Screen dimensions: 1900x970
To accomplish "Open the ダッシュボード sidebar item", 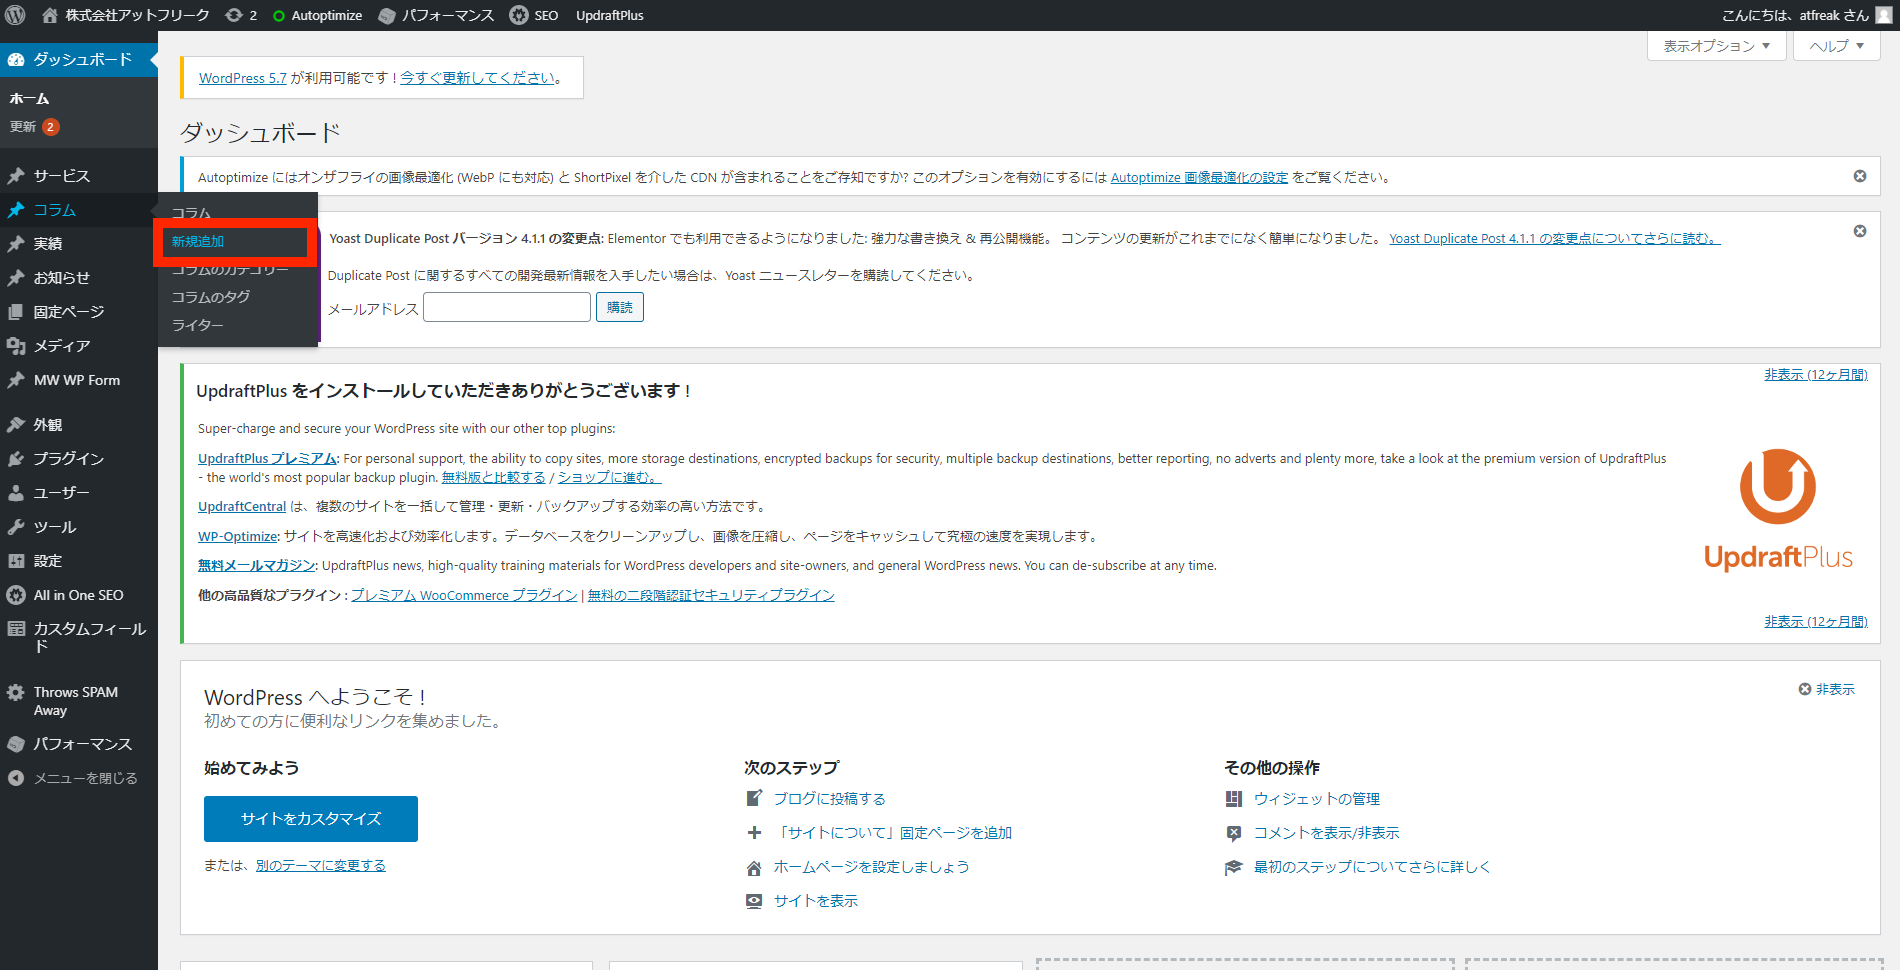I will (x=79, y=59).
